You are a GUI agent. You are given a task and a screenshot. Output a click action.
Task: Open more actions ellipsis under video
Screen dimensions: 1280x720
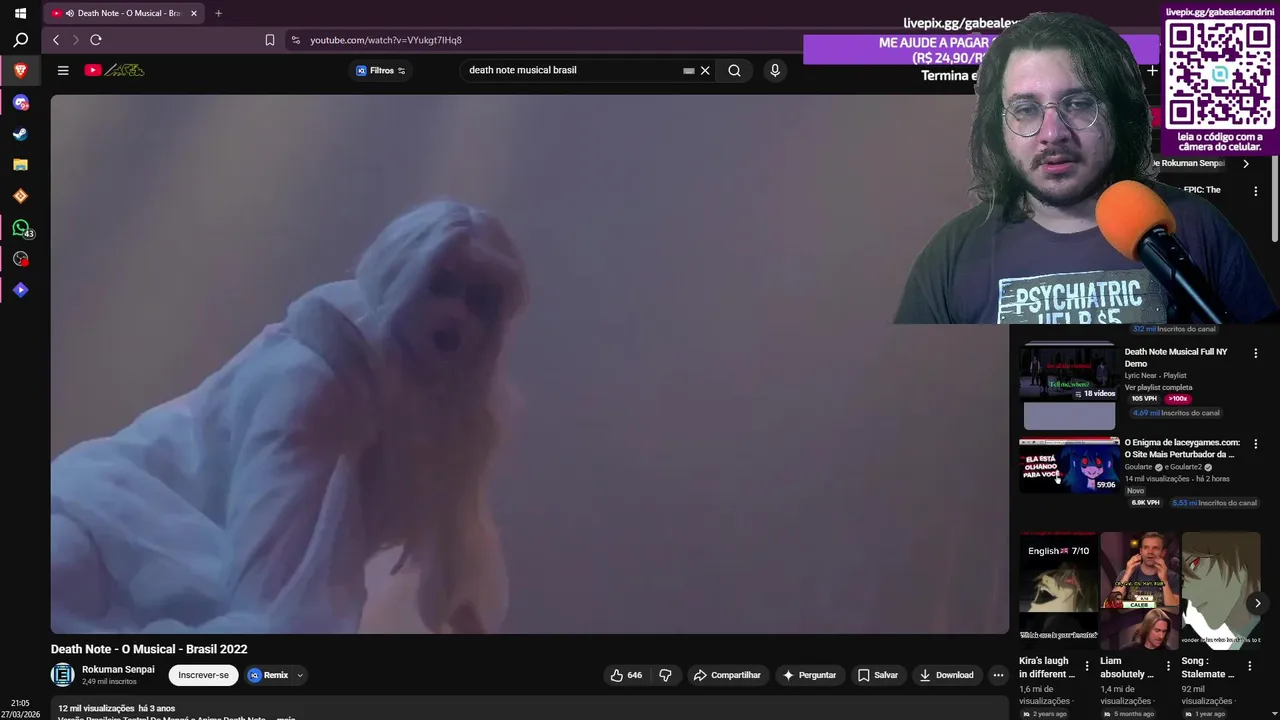pos(998,675)
